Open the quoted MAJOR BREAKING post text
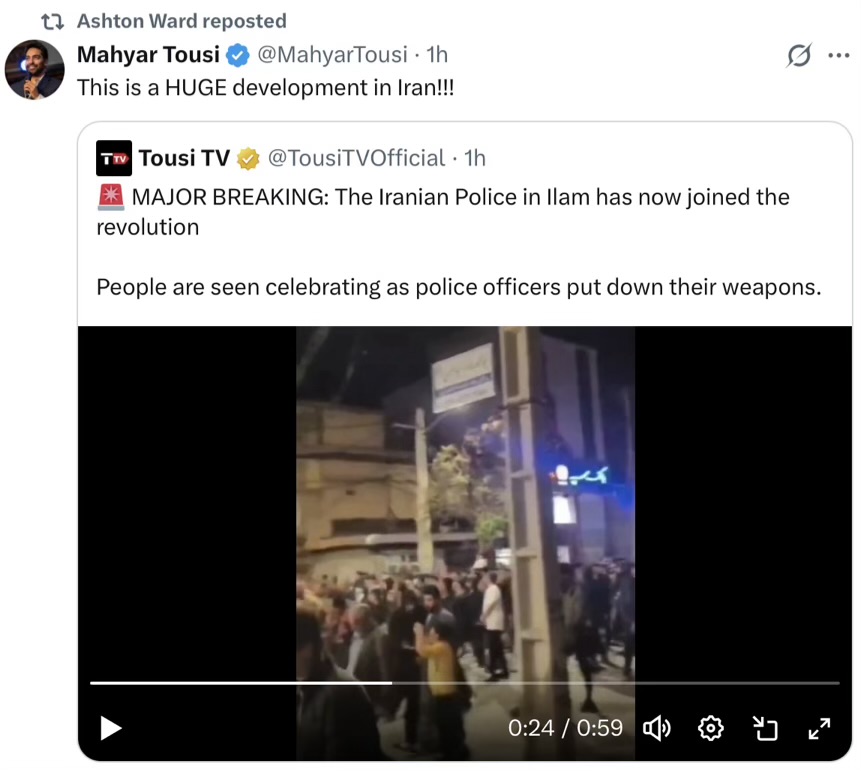 click(x=443, y=212)
